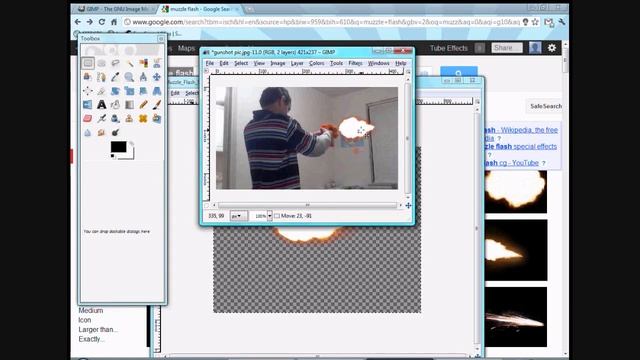This screenshot has height=360, width=640.
Task: Select the Alignment tool
Action: pos(88,91)
